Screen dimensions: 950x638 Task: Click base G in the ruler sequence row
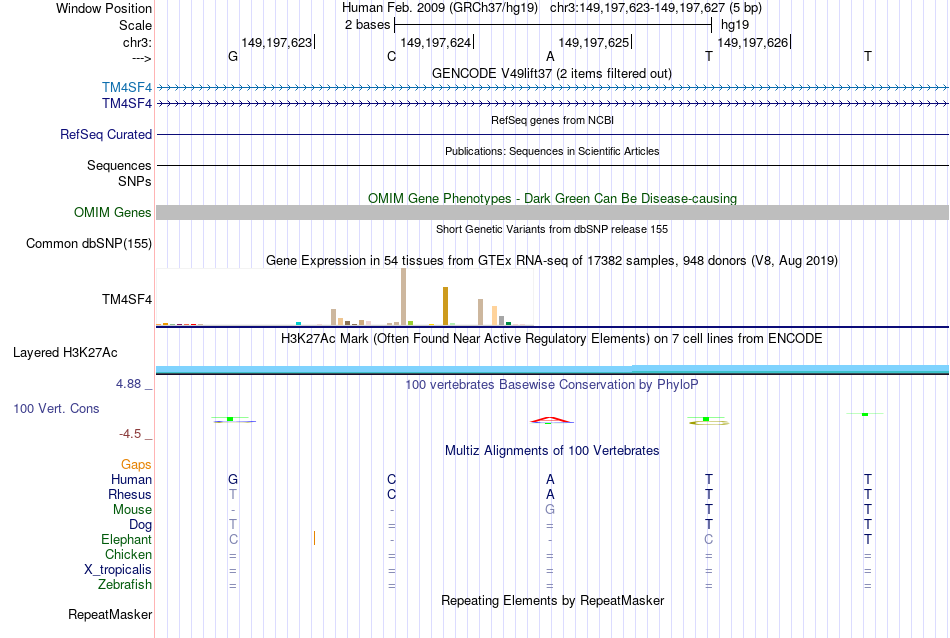(x=233, y=56)
